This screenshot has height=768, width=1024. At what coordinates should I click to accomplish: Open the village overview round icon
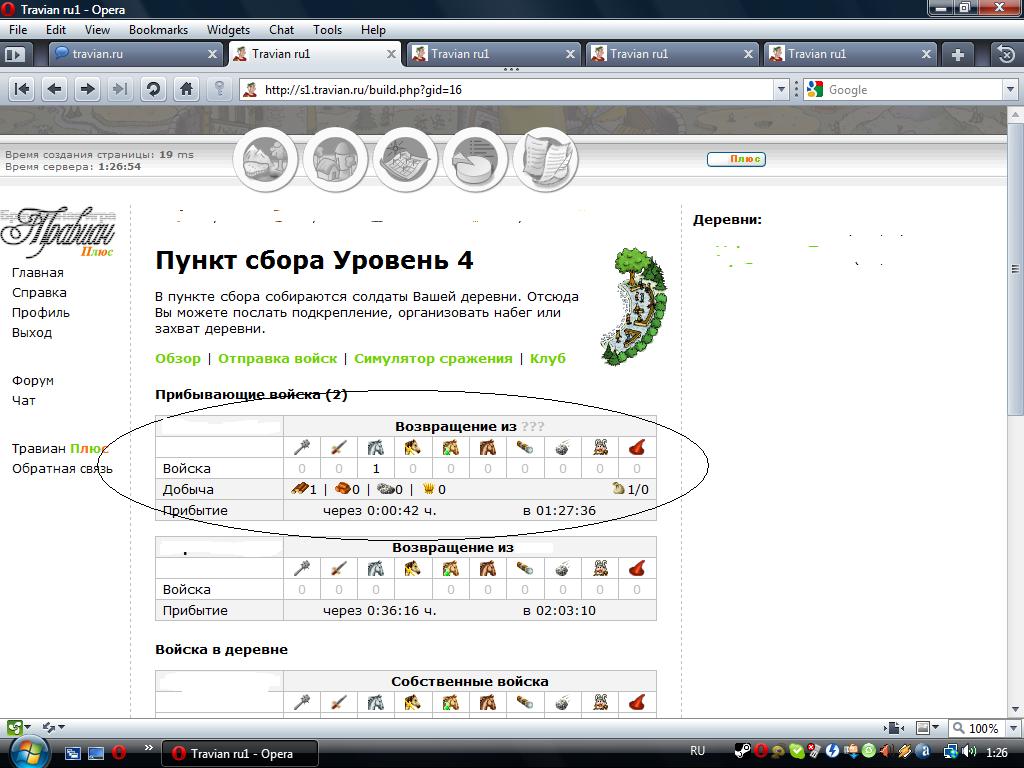pos(266,159)
